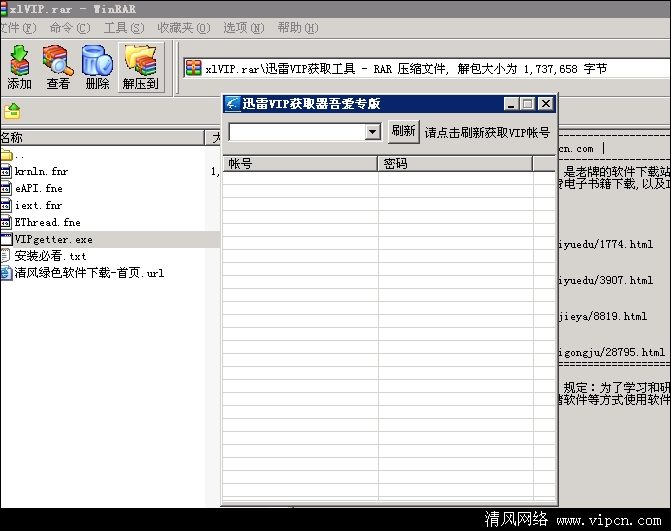Select the eAPI.fne file

(38, 188)
